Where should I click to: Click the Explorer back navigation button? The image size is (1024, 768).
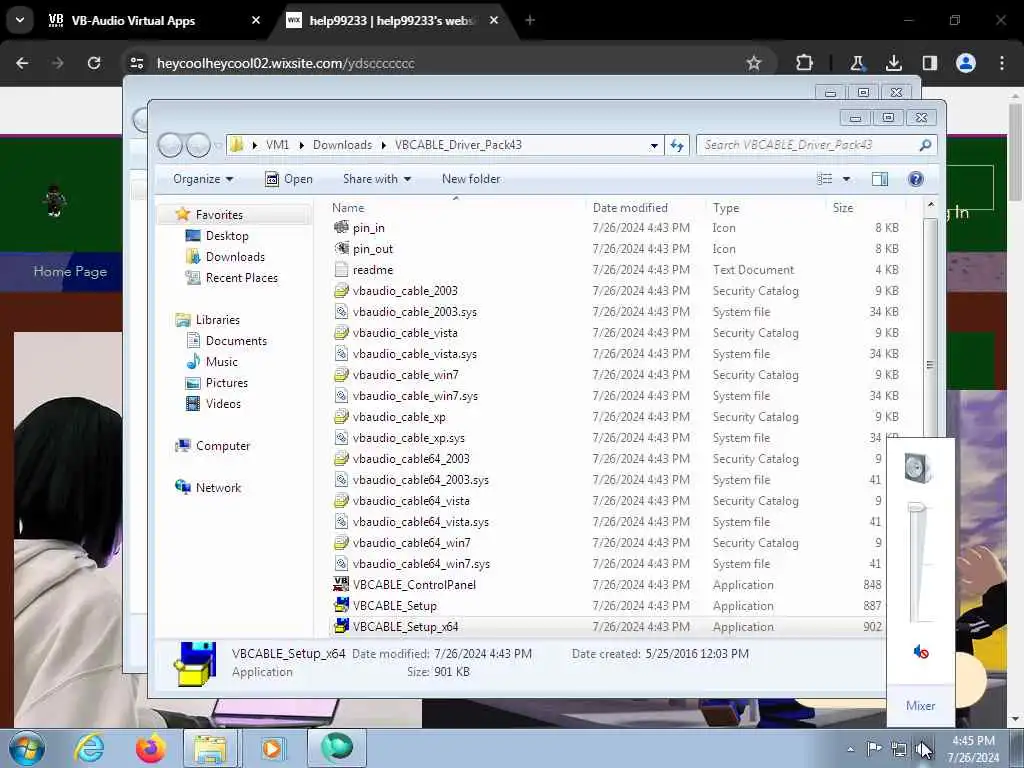170,145
